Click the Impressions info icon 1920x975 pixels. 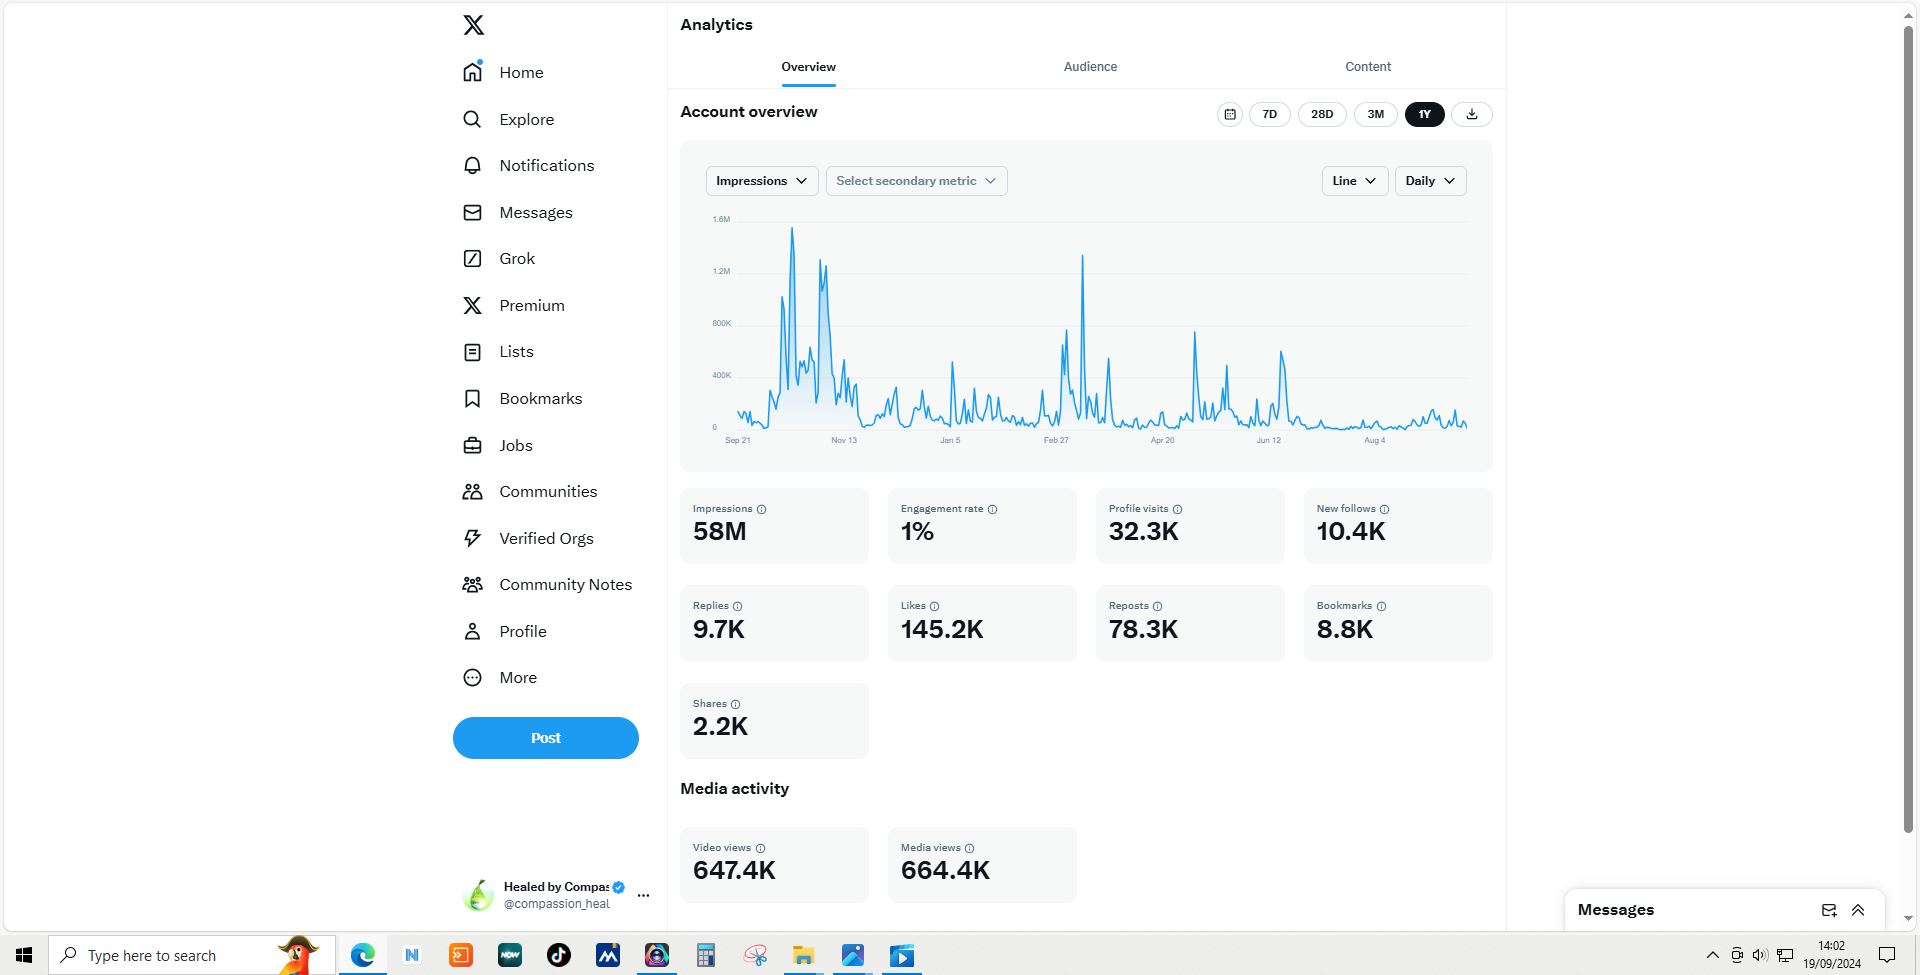coord(762,510)
